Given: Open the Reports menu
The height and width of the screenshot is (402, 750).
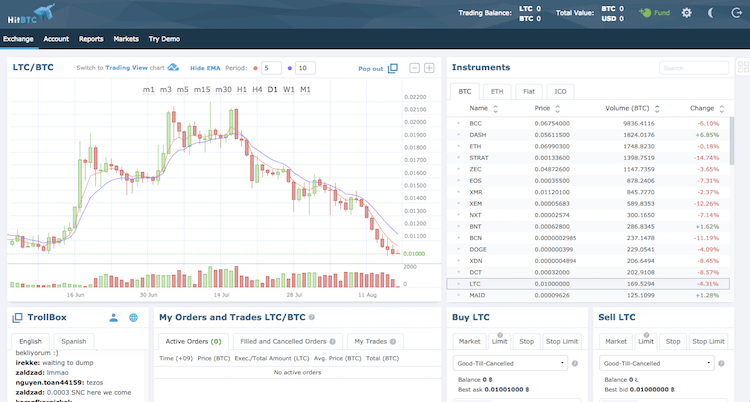Looking at the screenshot, I should coord(91,39).
